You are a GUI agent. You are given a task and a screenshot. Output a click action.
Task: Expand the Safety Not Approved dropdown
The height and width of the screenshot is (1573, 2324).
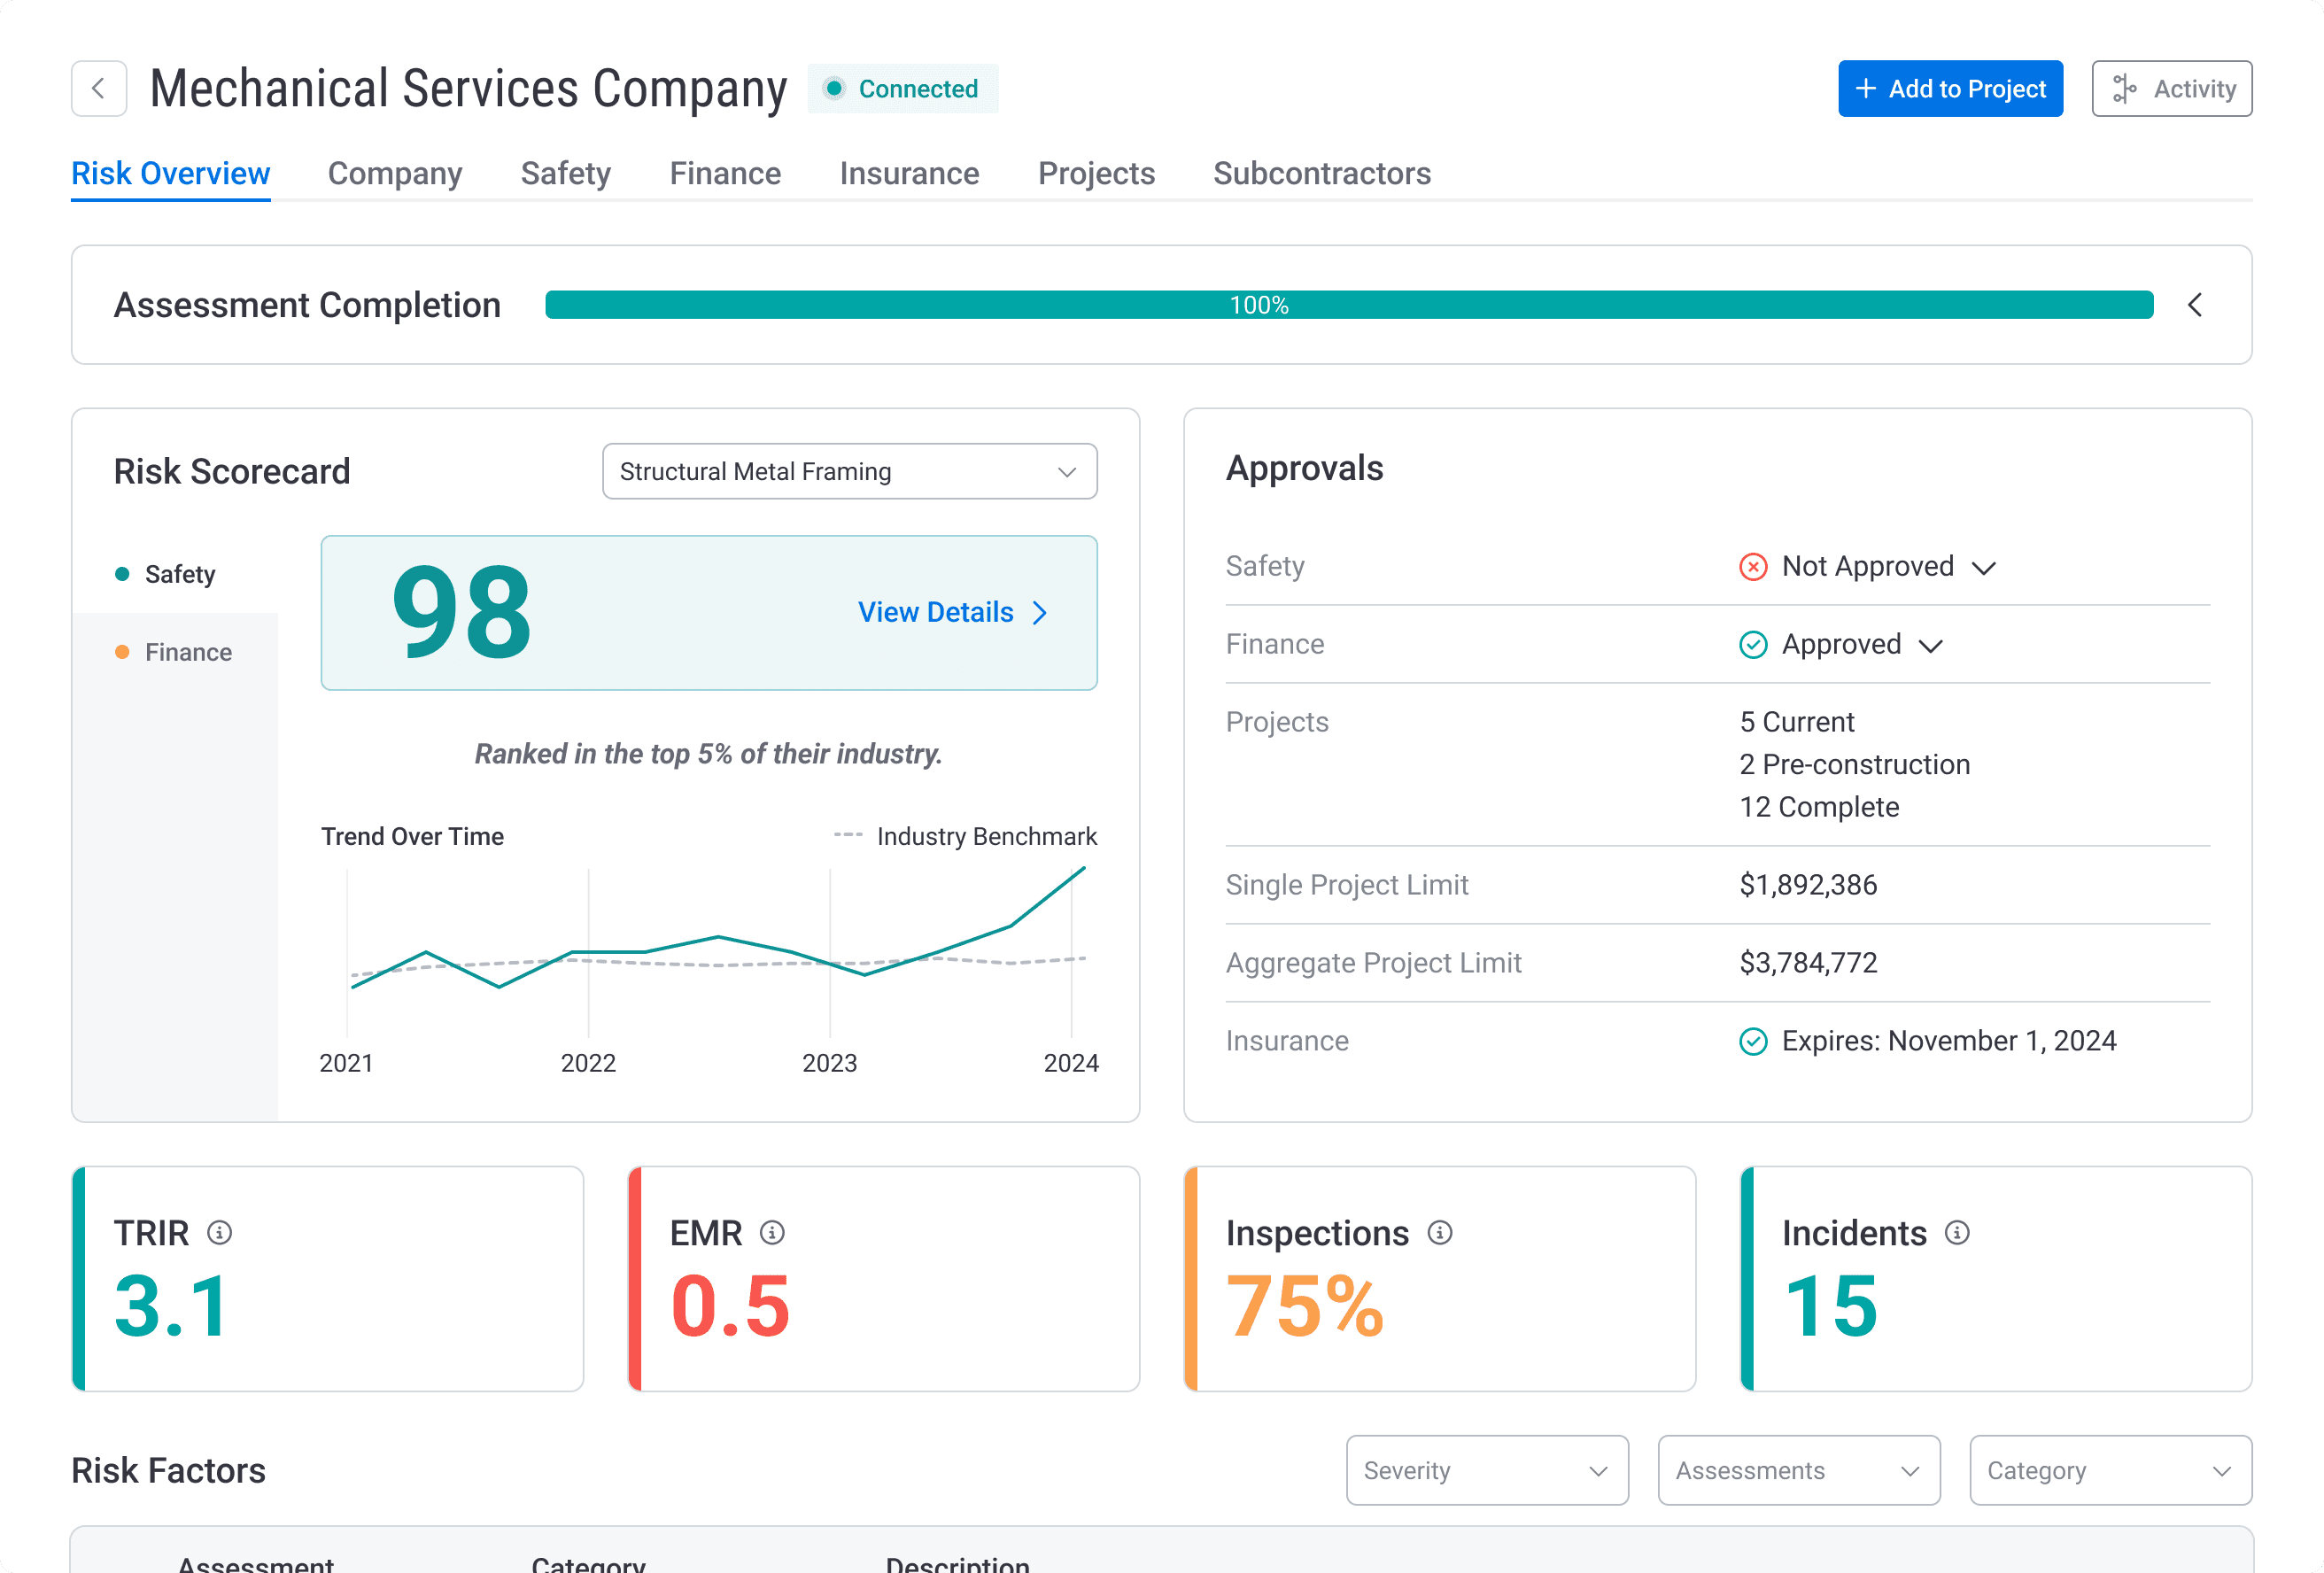pyautogui.click(x=1984, y=568)
